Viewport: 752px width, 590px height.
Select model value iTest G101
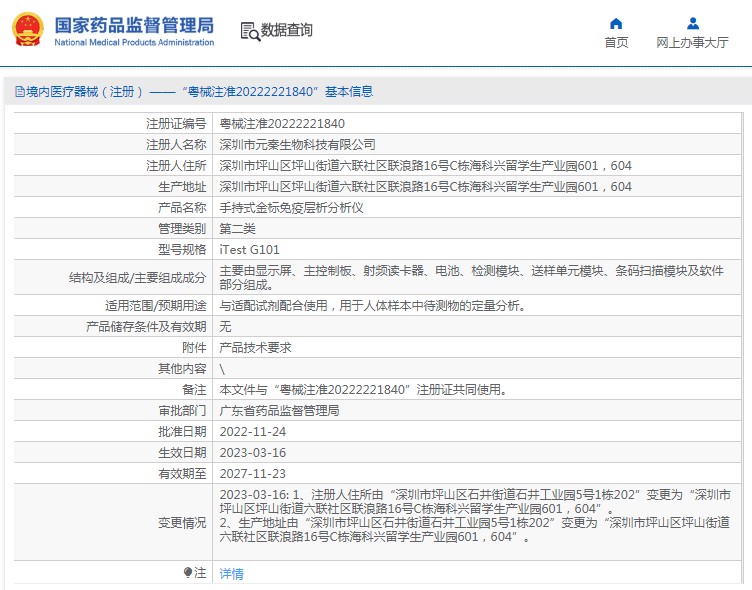pyautogui.click(x=249, y=249)
